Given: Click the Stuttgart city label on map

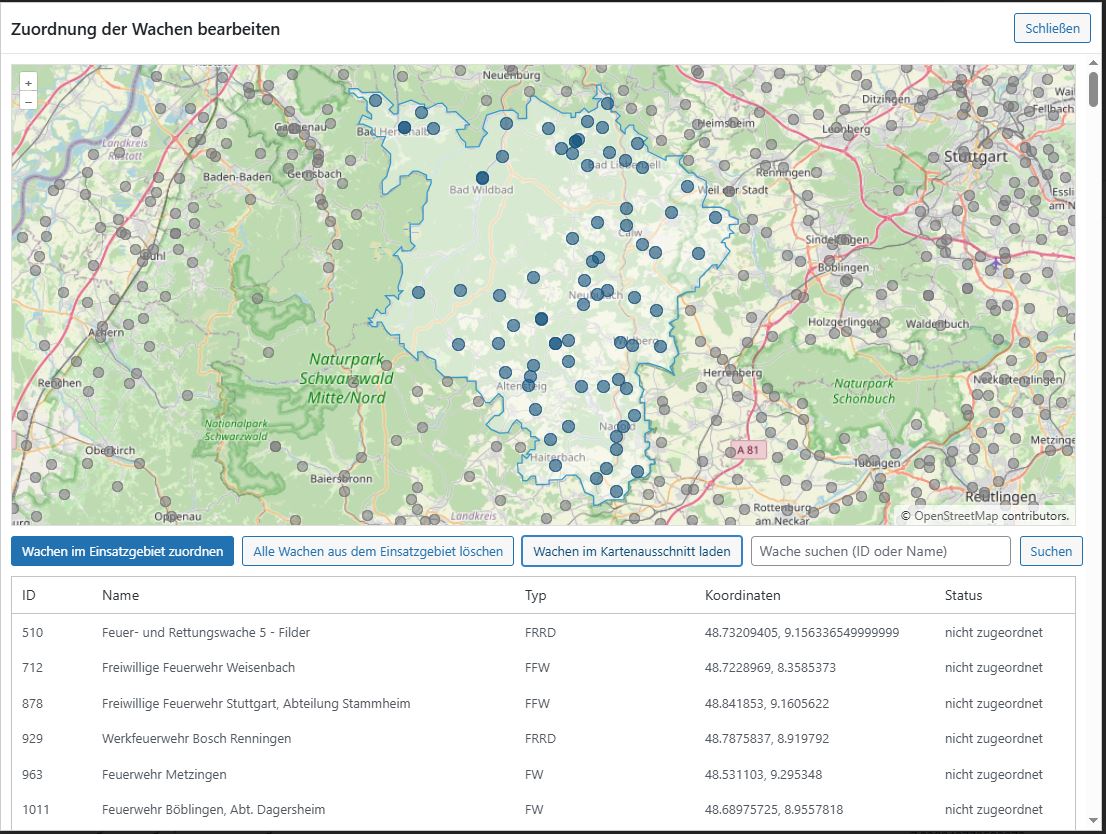Looking at the screenshot, I should (x=976, y=157).
